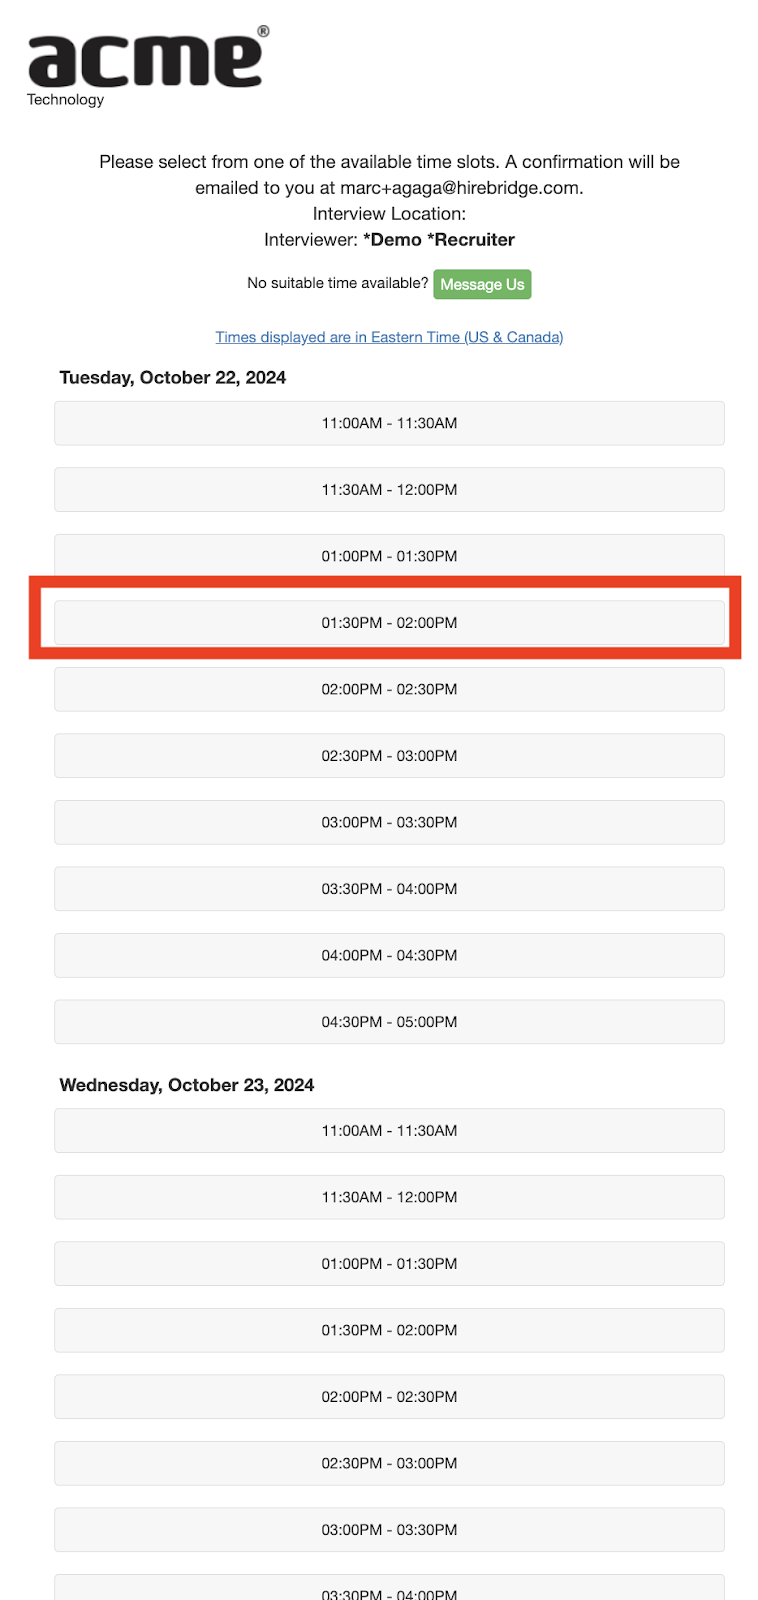Choose Tuesday 02:30PM - 03:00PM slot
The image size is (758, 1600).
389,756
